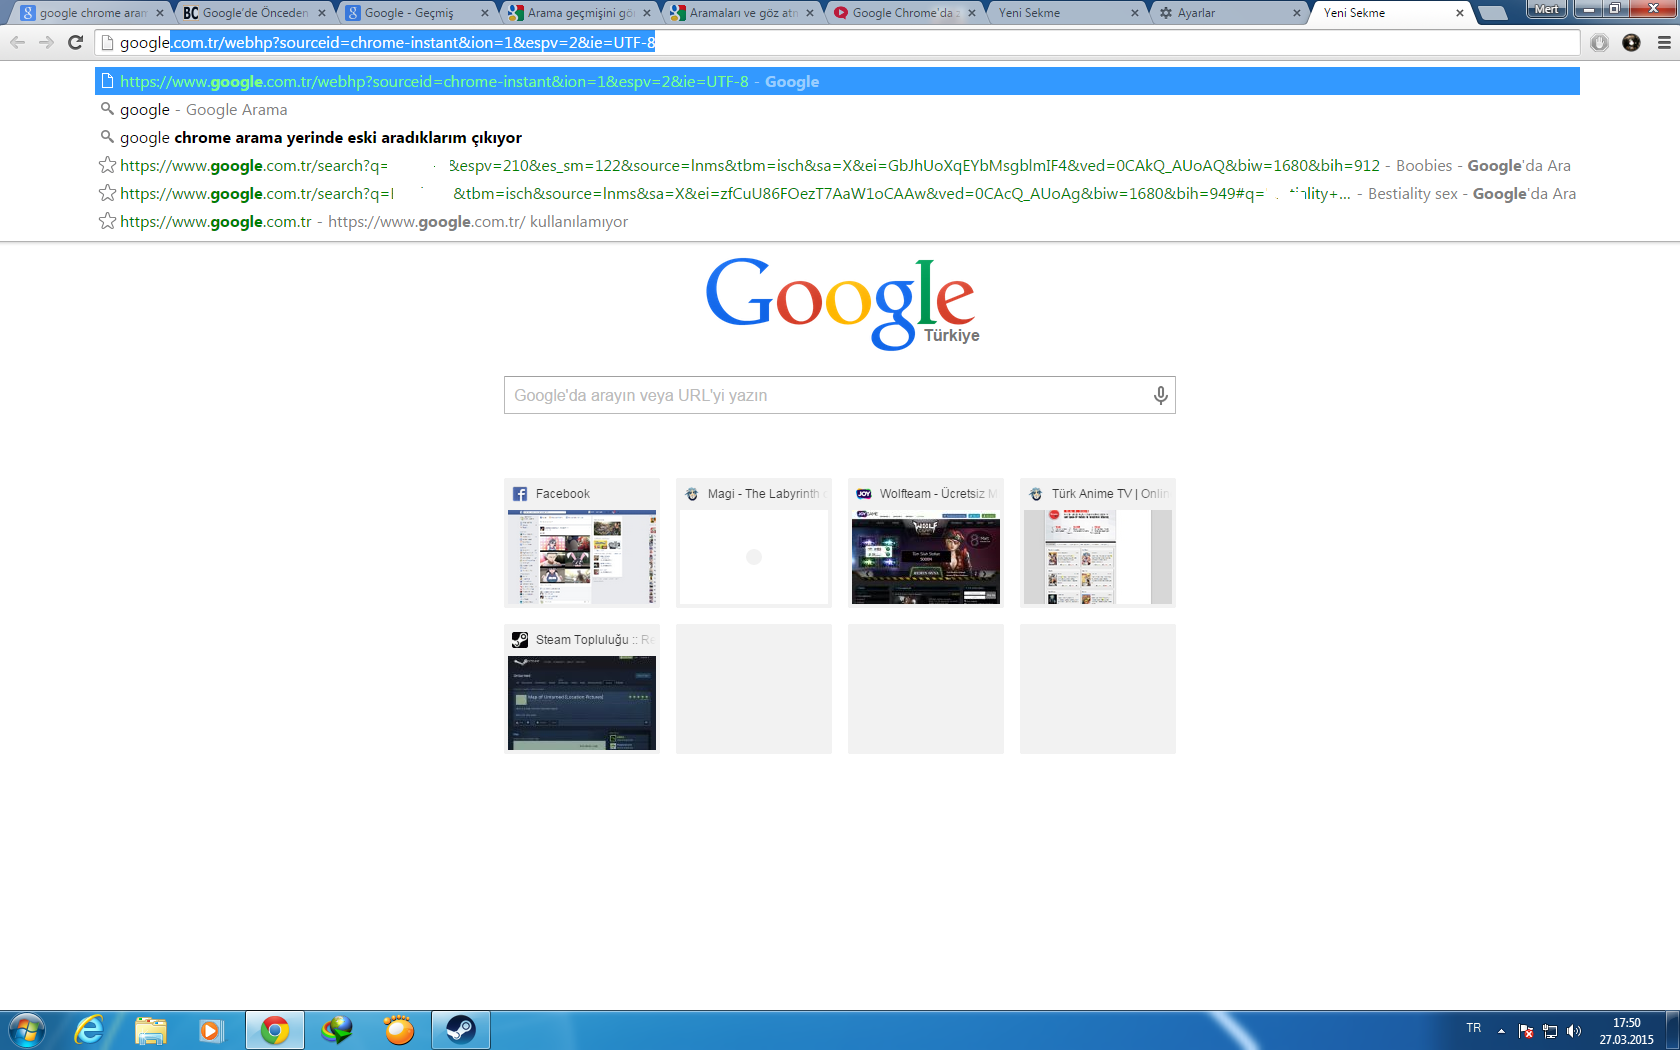Click the volume speaker tray icon
This screenshot has height=1050, width=1680.
pyautogui.click(x=1574, y=1031)
